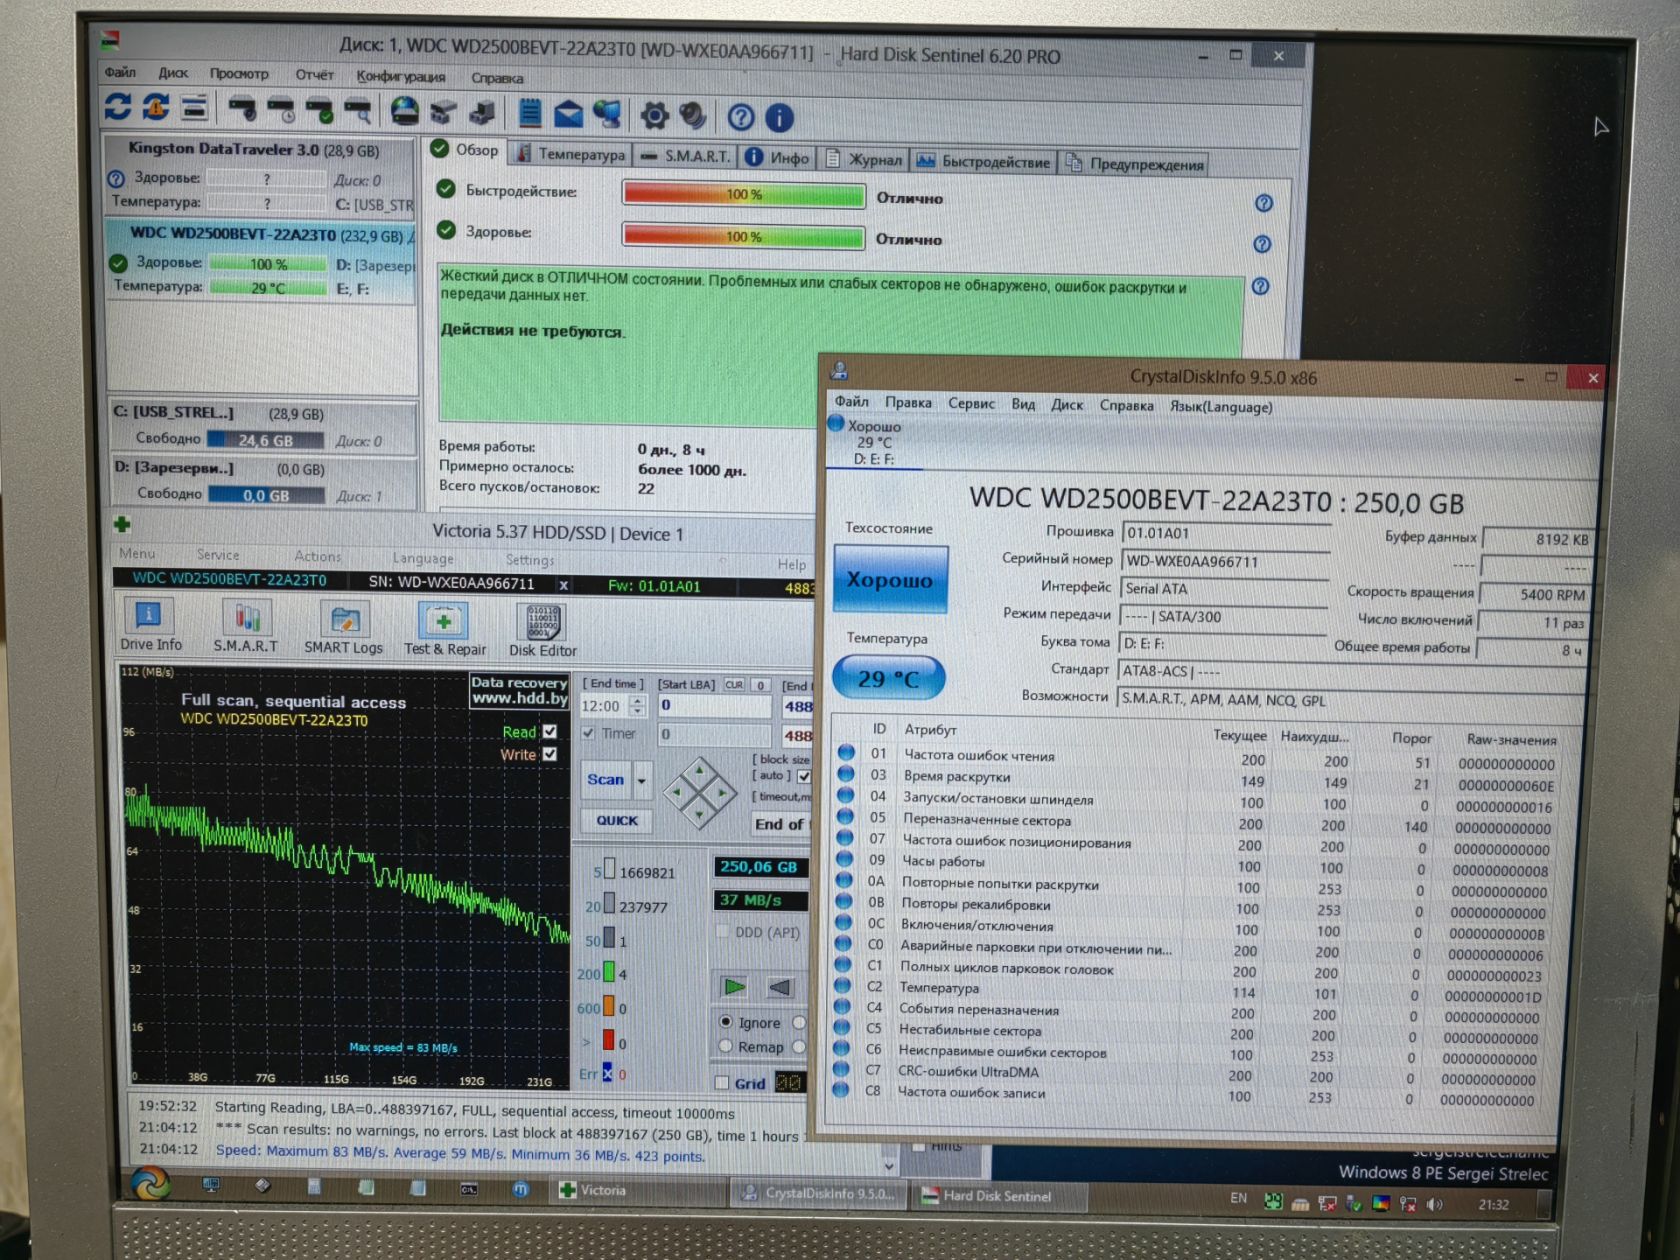Click help icon beside Быстродействие bar
Screen dimensions: 1680x1260
1264,203
